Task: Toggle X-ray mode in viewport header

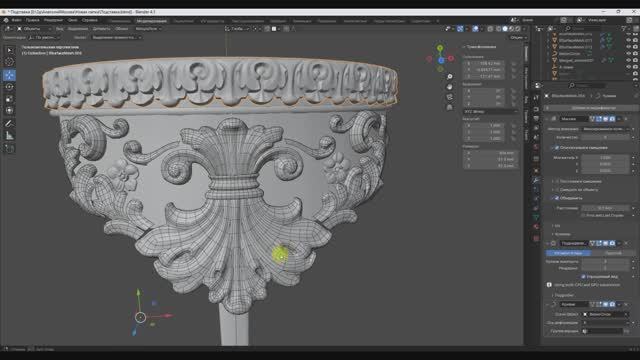Action: click(x=490, y=29)
